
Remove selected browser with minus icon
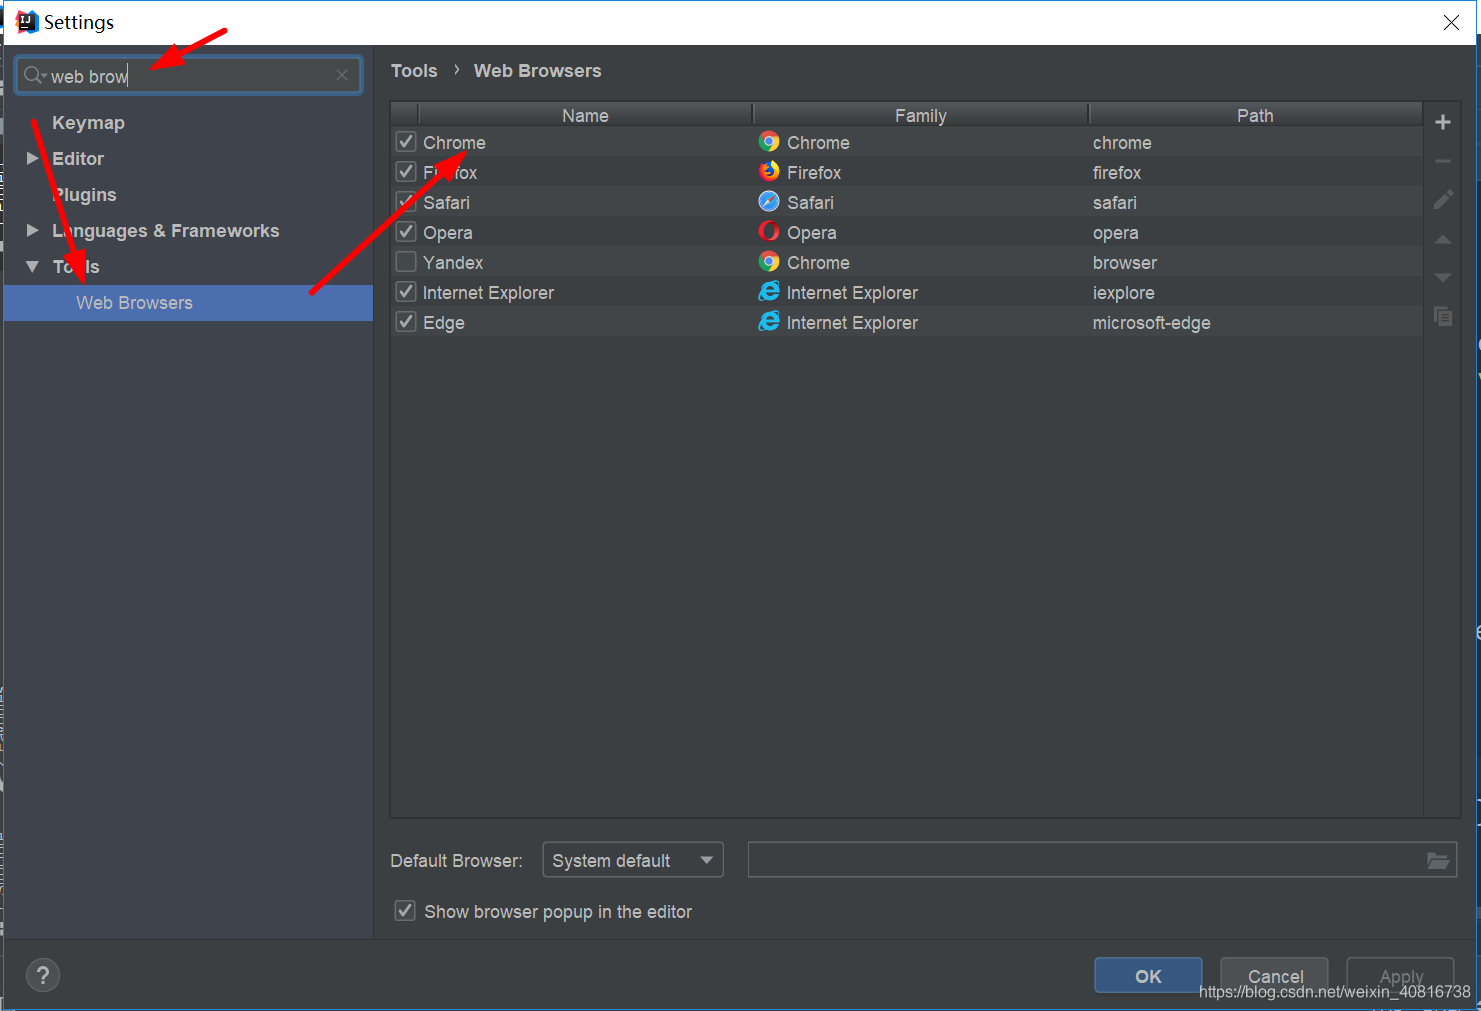(1442, 161)
